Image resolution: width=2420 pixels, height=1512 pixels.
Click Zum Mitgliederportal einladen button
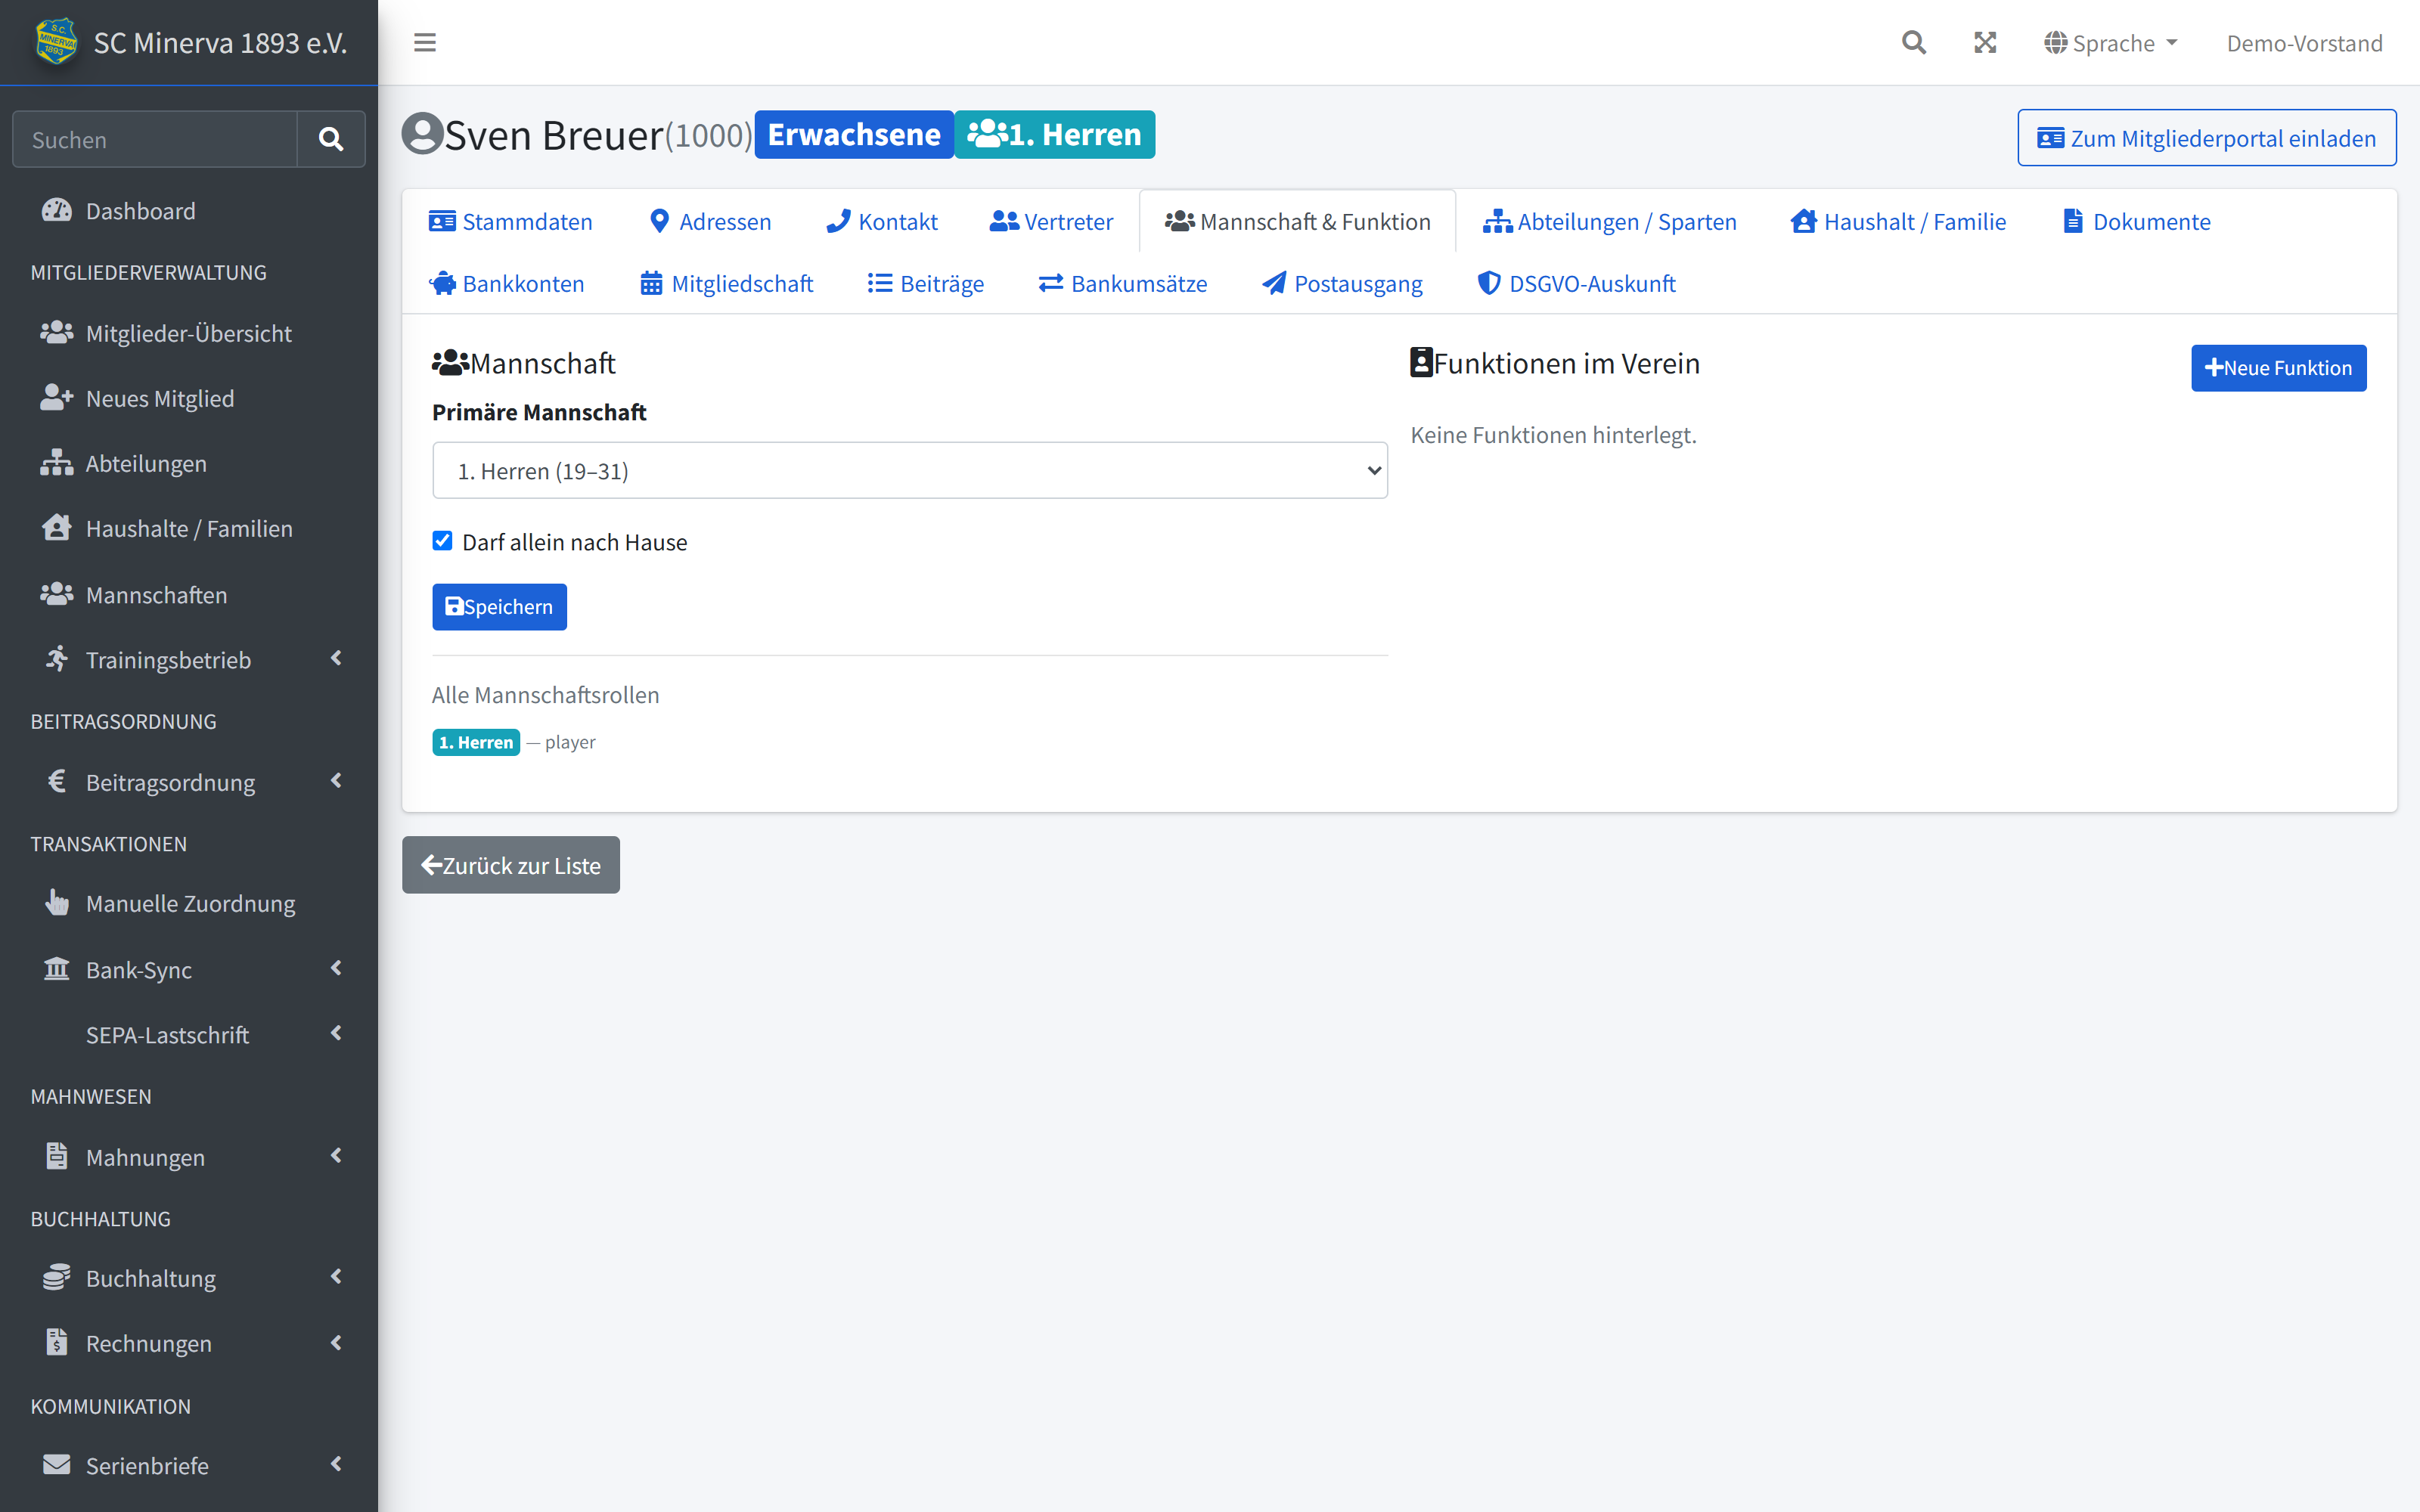[2206, 138]
